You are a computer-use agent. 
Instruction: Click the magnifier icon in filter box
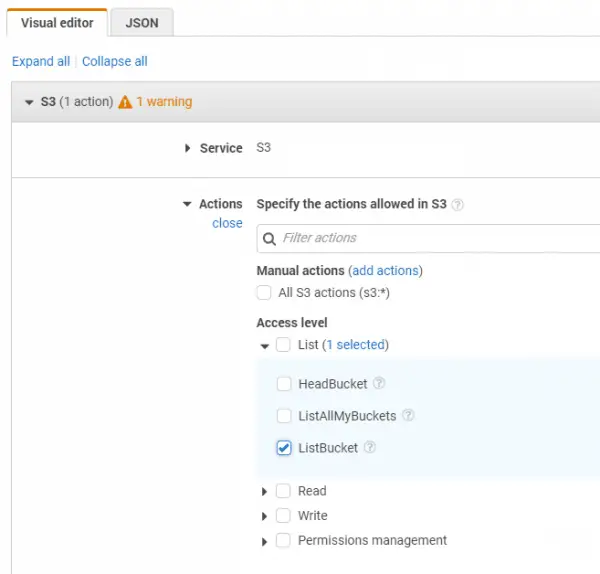269,239
